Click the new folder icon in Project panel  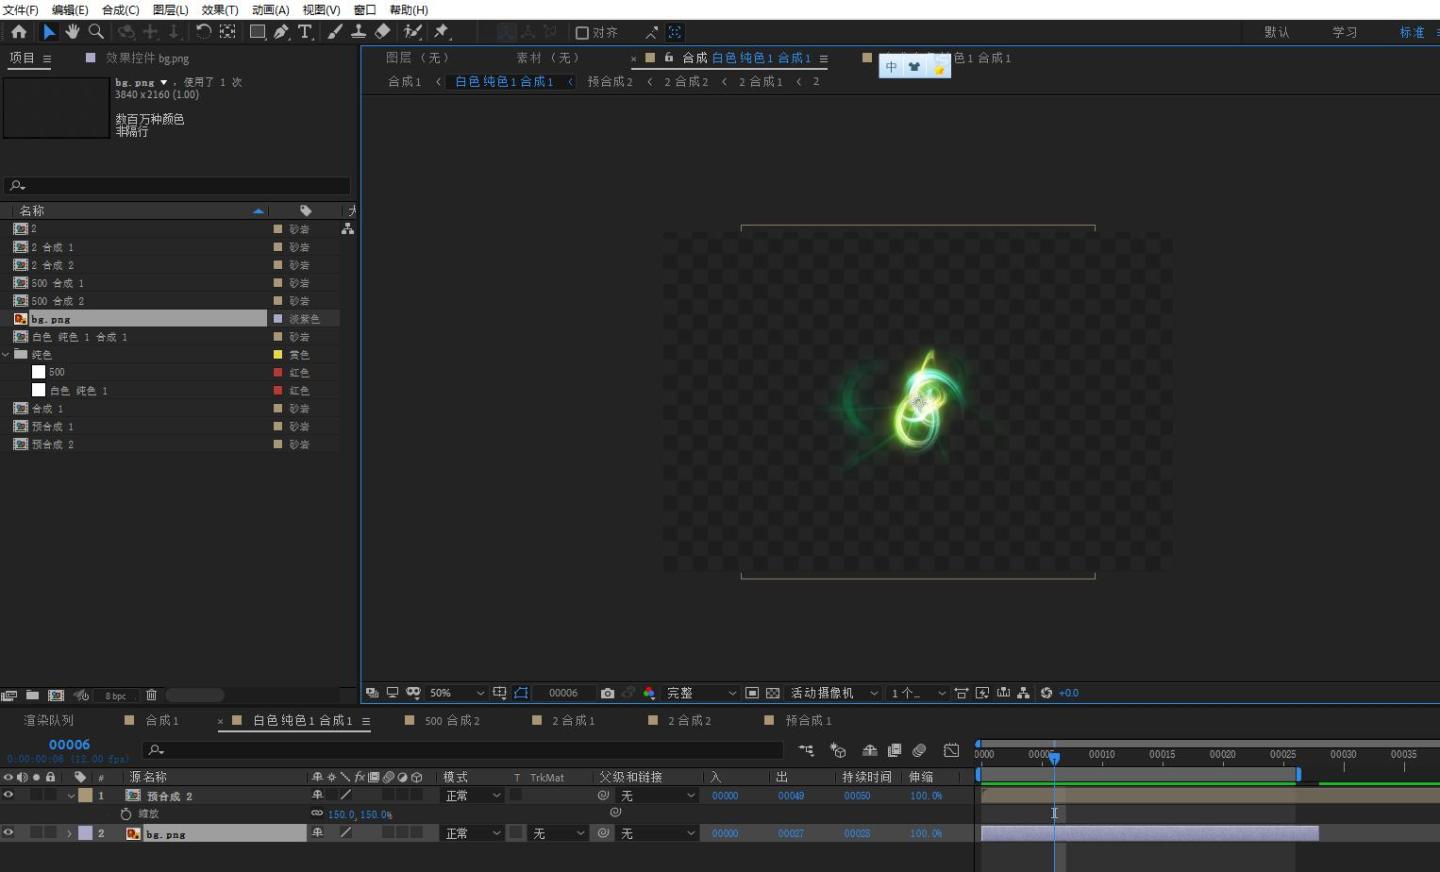click(x=32, y=695)
